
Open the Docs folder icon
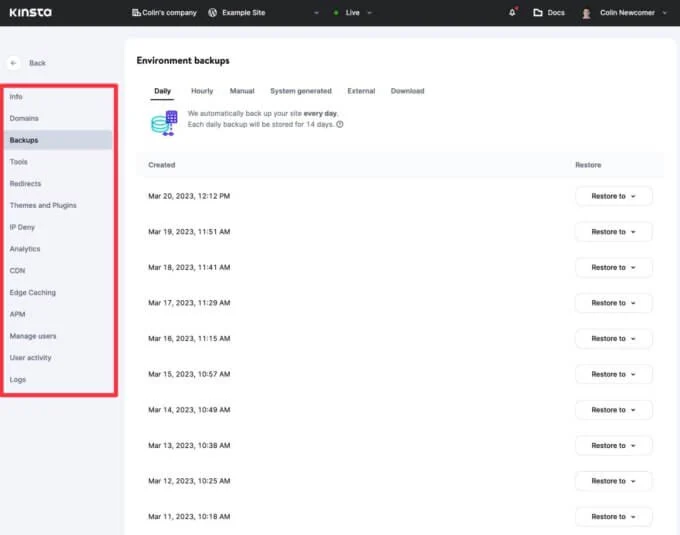click(538, 13)
